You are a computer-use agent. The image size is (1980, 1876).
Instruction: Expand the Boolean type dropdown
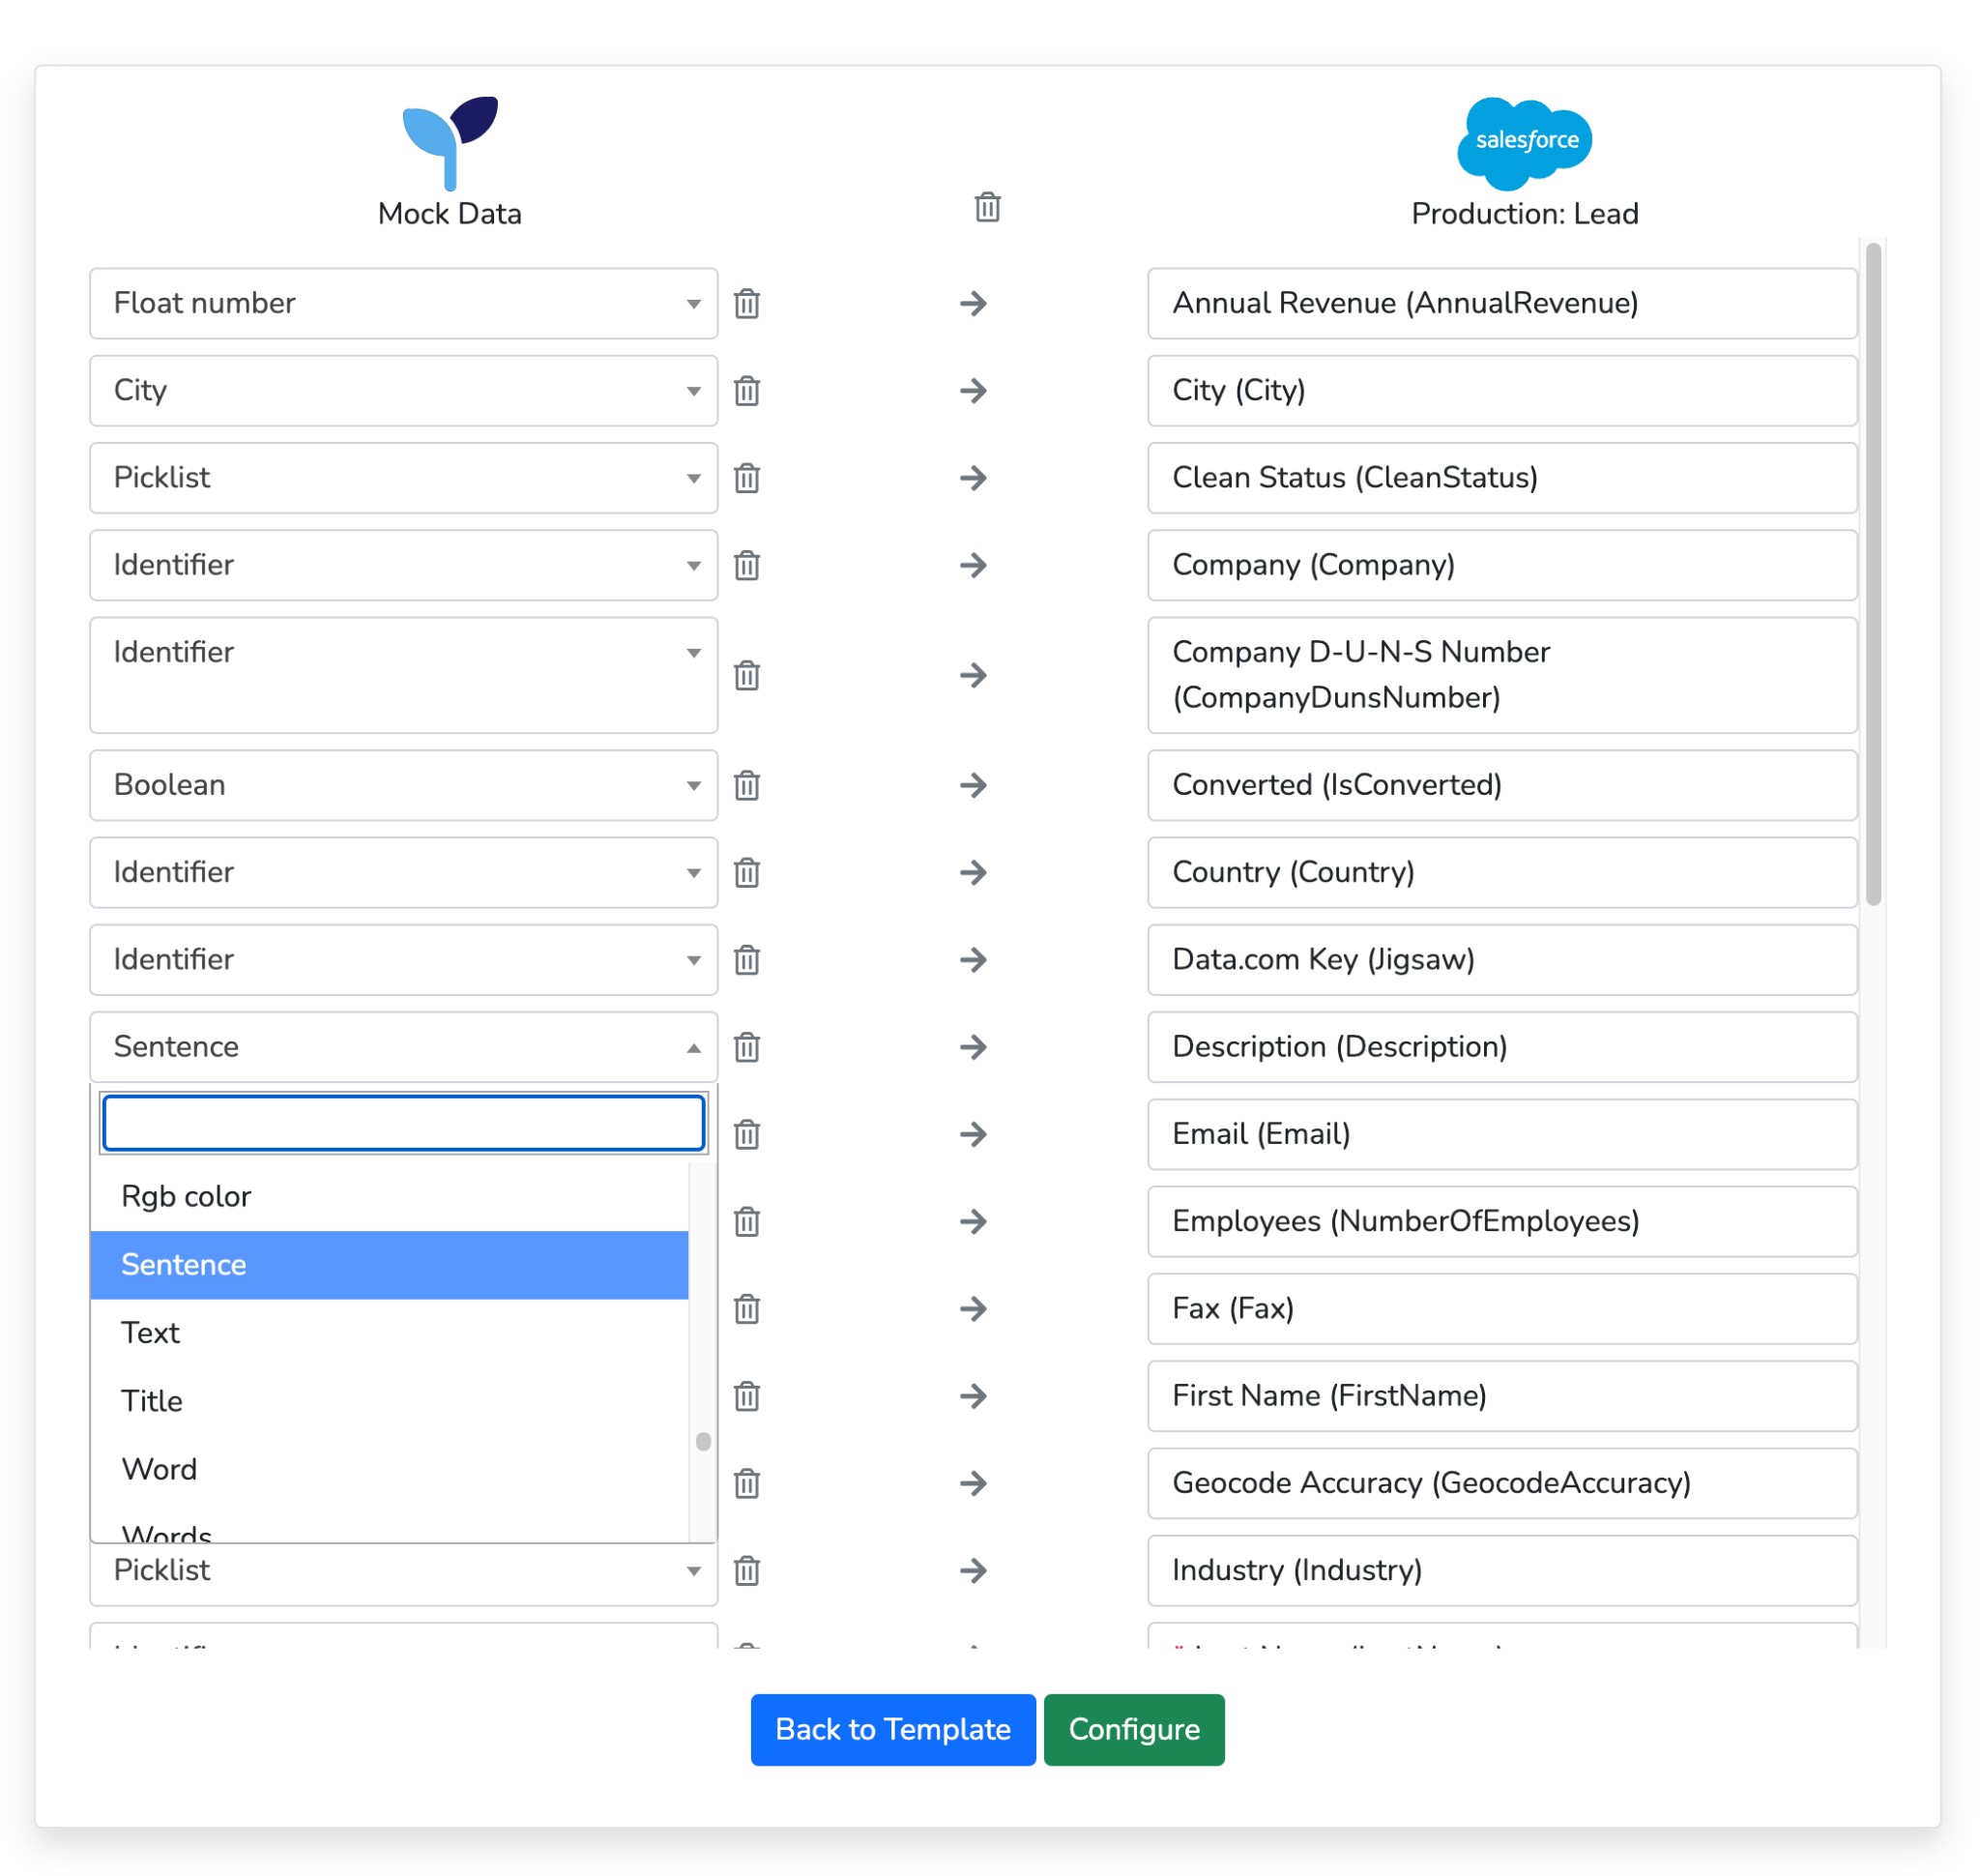coord(403,785)
